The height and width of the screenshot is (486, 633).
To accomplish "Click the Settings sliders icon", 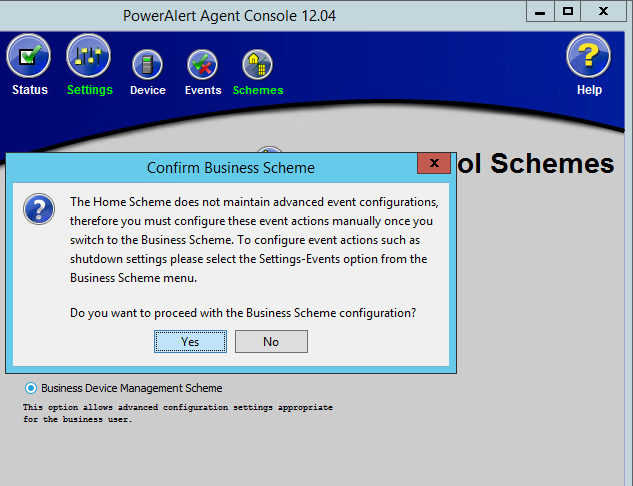I will coord(88,56).
